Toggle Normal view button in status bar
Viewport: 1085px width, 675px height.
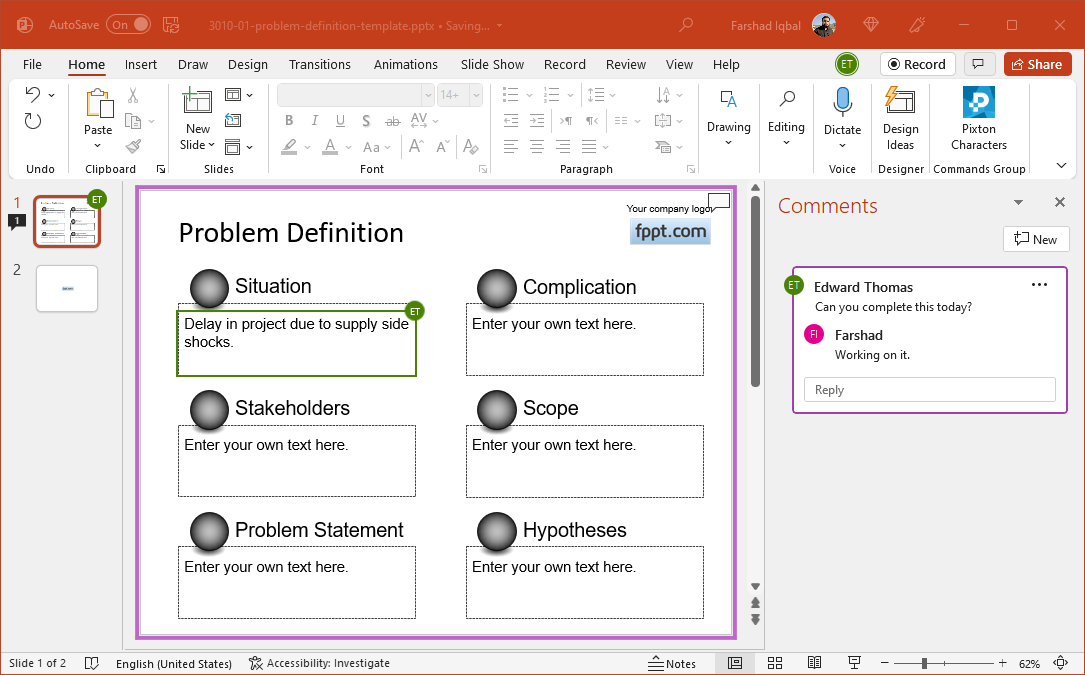coord(735,663)
